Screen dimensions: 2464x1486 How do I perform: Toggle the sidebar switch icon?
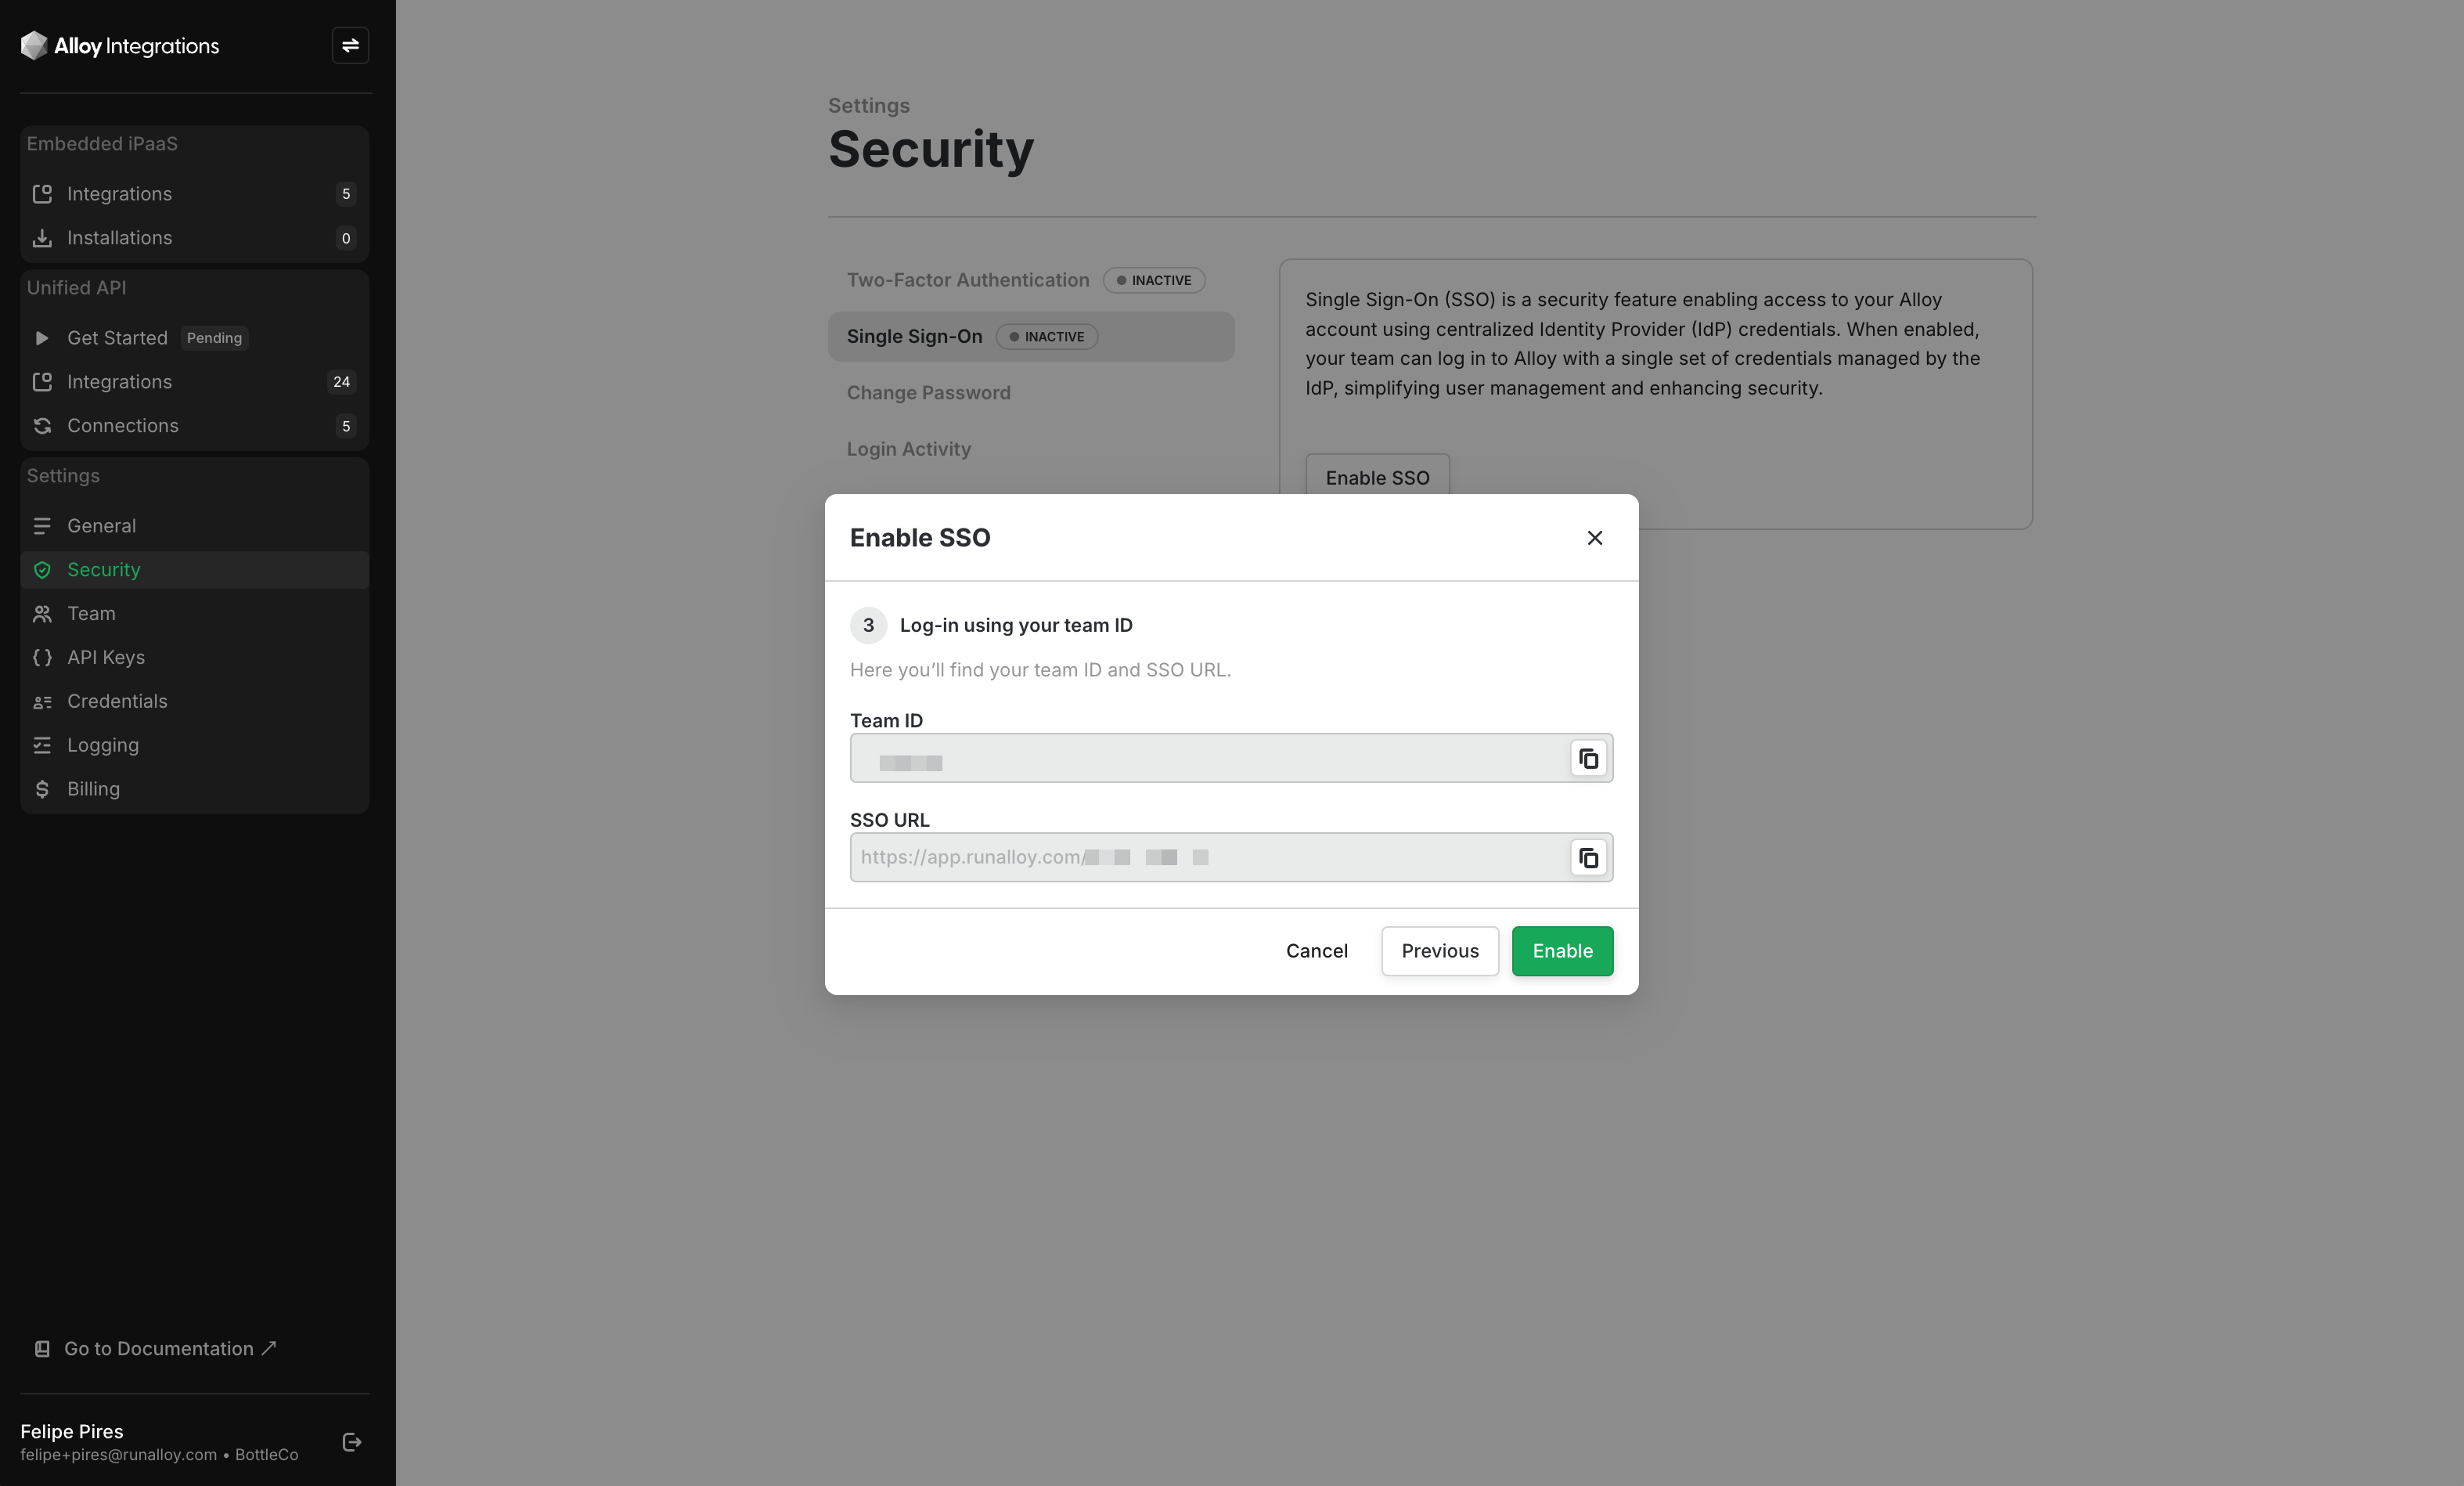pyautogui.click(x=350, y=46)
